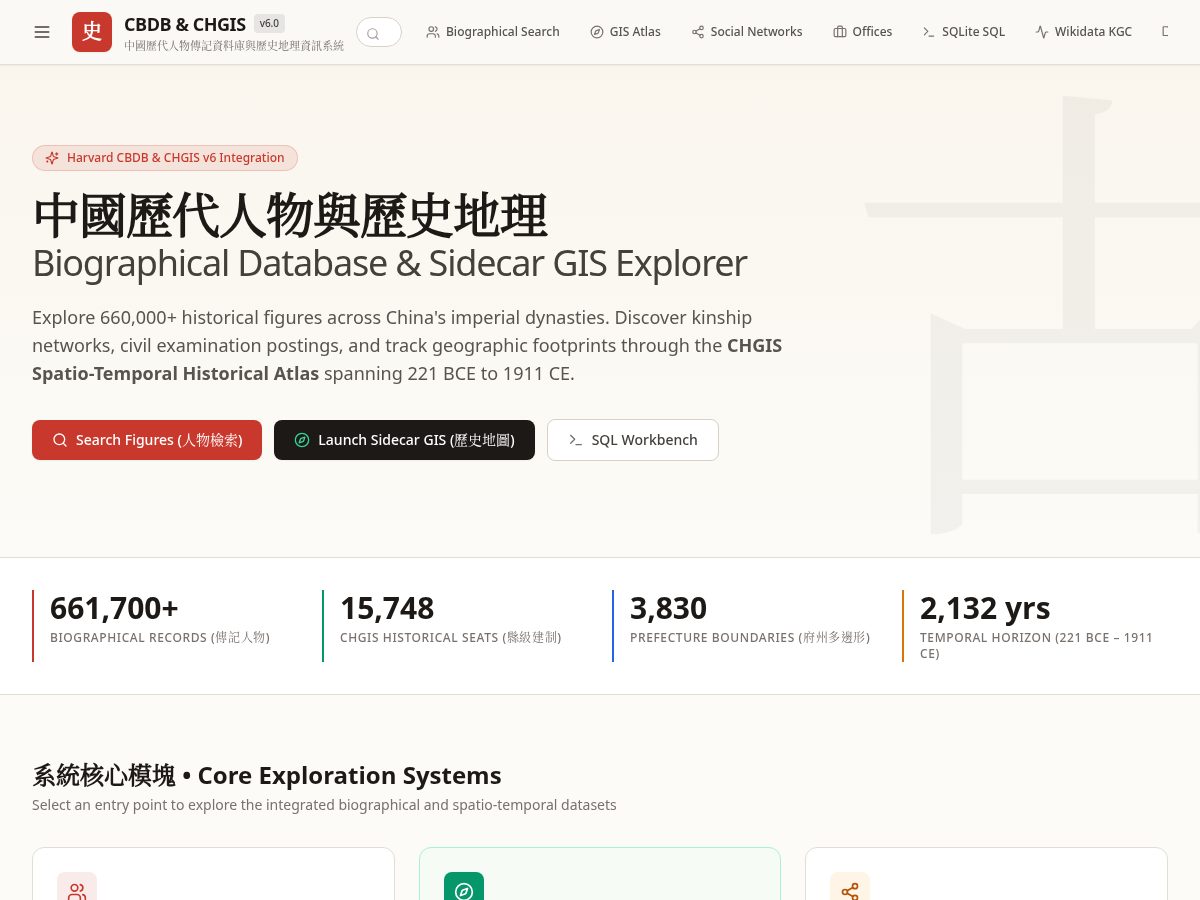Open the Wikidata KGC nav item
The height and width of the screenshot is (900, 1200).
[1083, 32]
